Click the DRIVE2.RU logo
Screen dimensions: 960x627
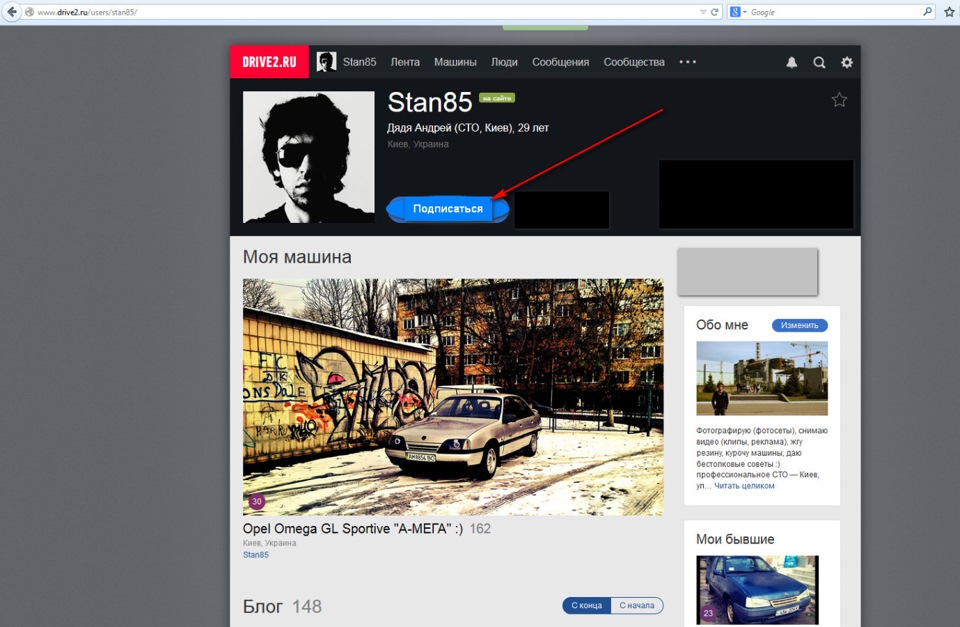coord(269,62)
